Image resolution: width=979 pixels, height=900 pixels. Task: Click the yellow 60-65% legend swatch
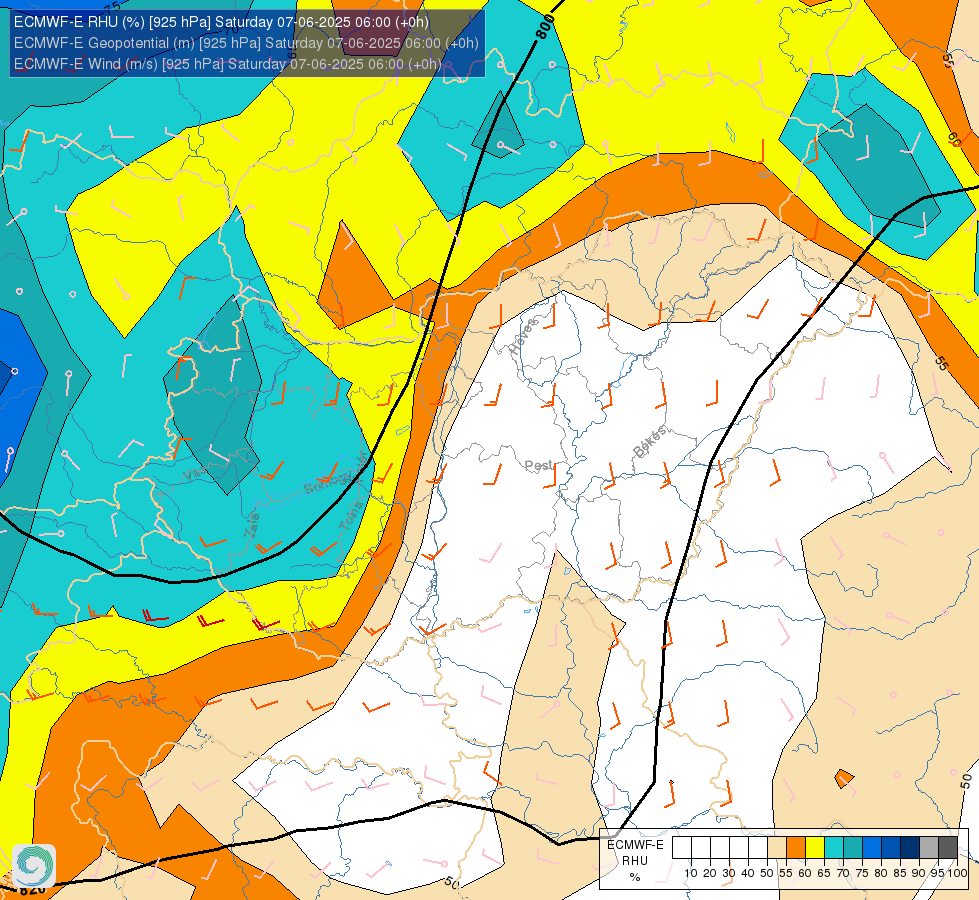815,848
